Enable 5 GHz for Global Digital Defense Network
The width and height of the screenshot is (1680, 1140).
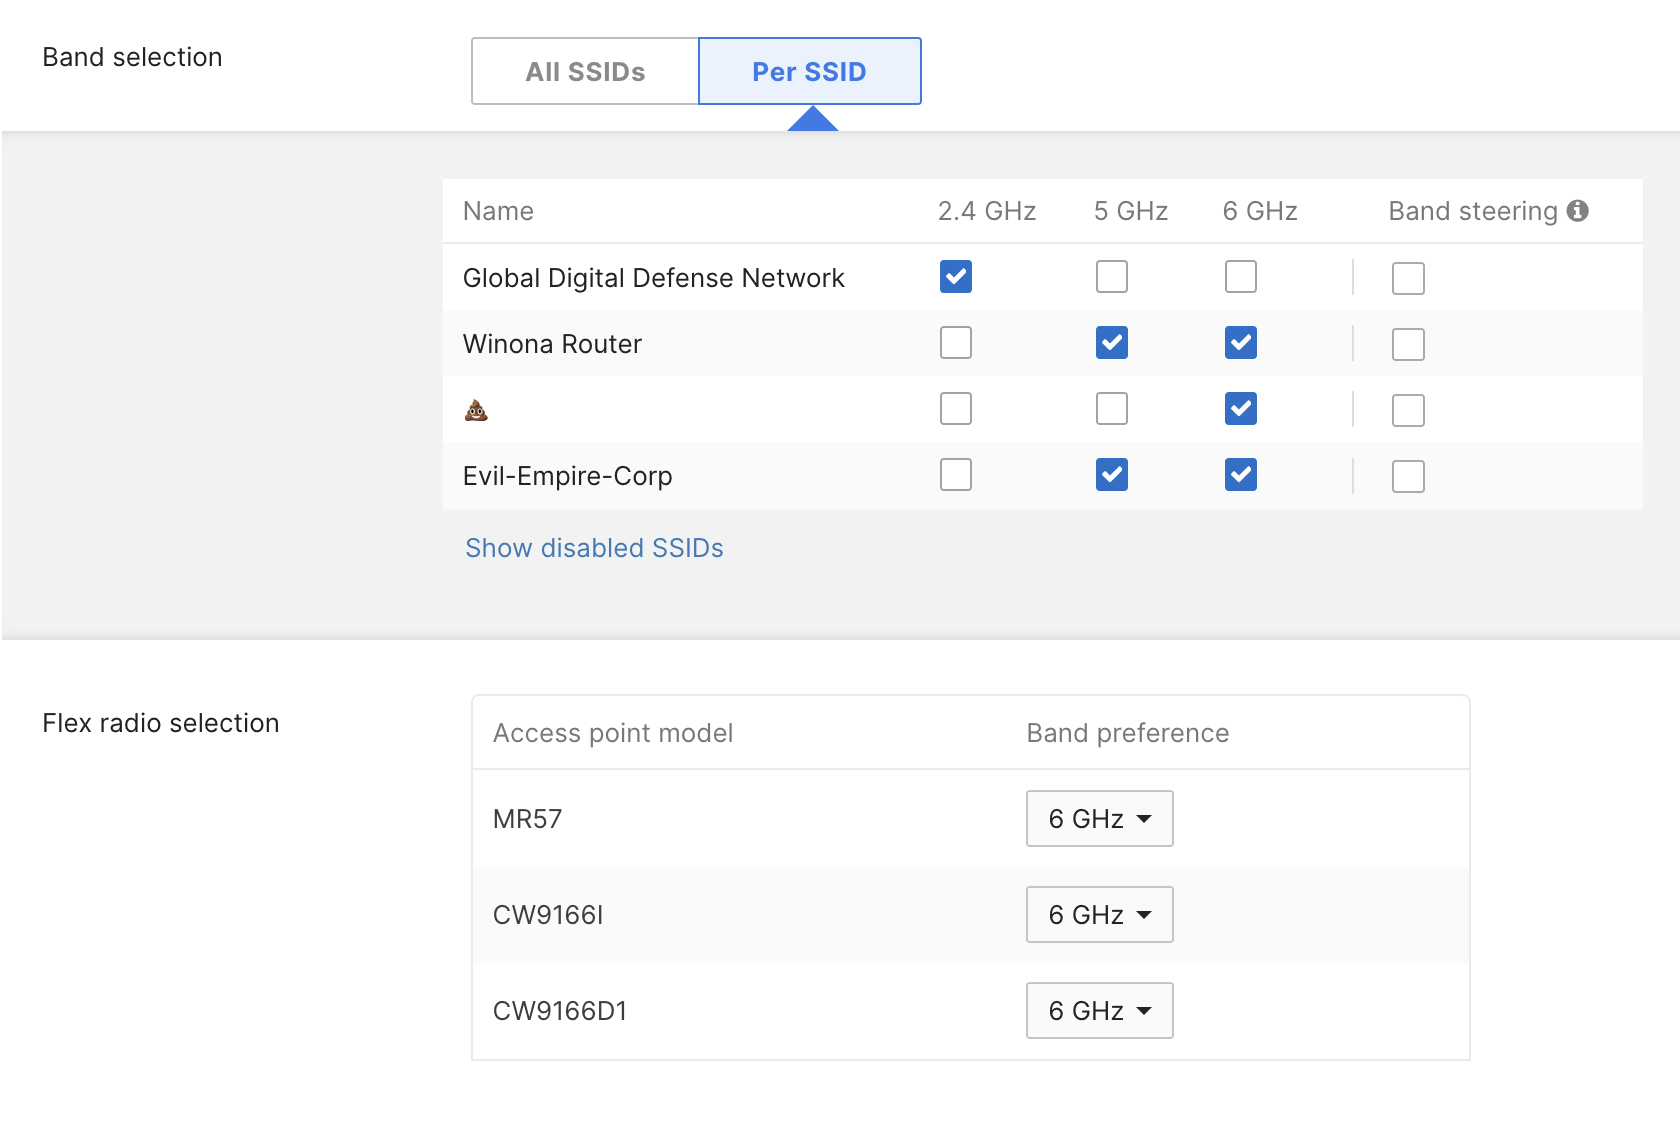(1111, 277)
